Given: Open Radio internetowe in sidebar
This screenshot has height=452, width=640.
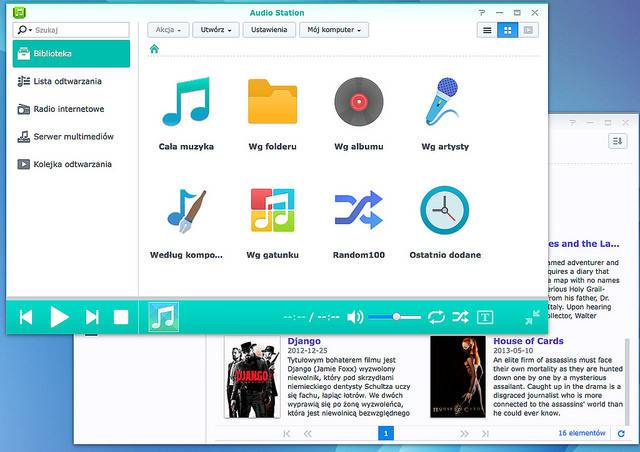Looking at the screenshot, I should pyautogui.click(x=71, y=109).
